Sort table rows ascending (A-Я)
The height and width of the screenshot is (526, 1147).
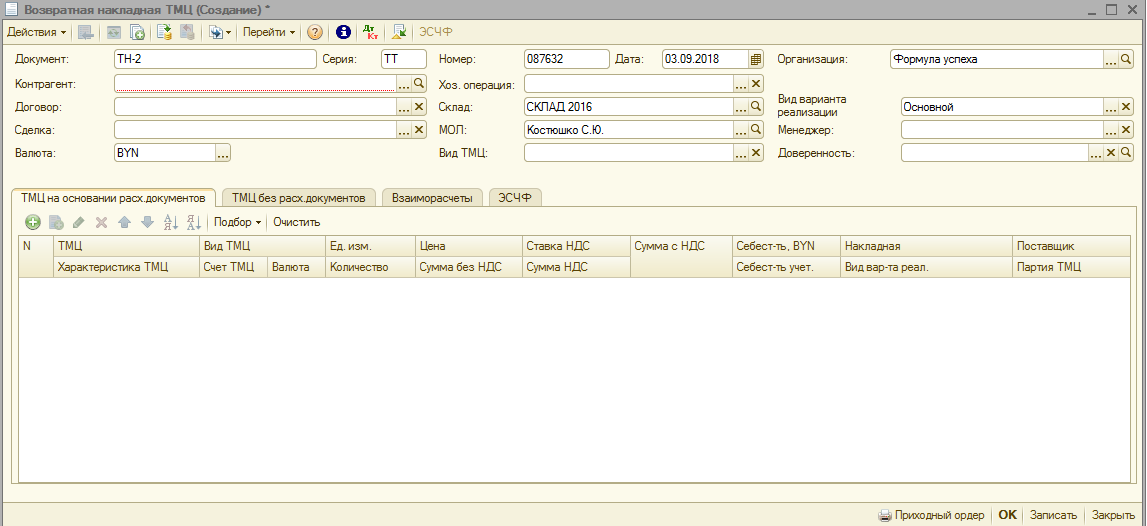(x=170, y=222)
